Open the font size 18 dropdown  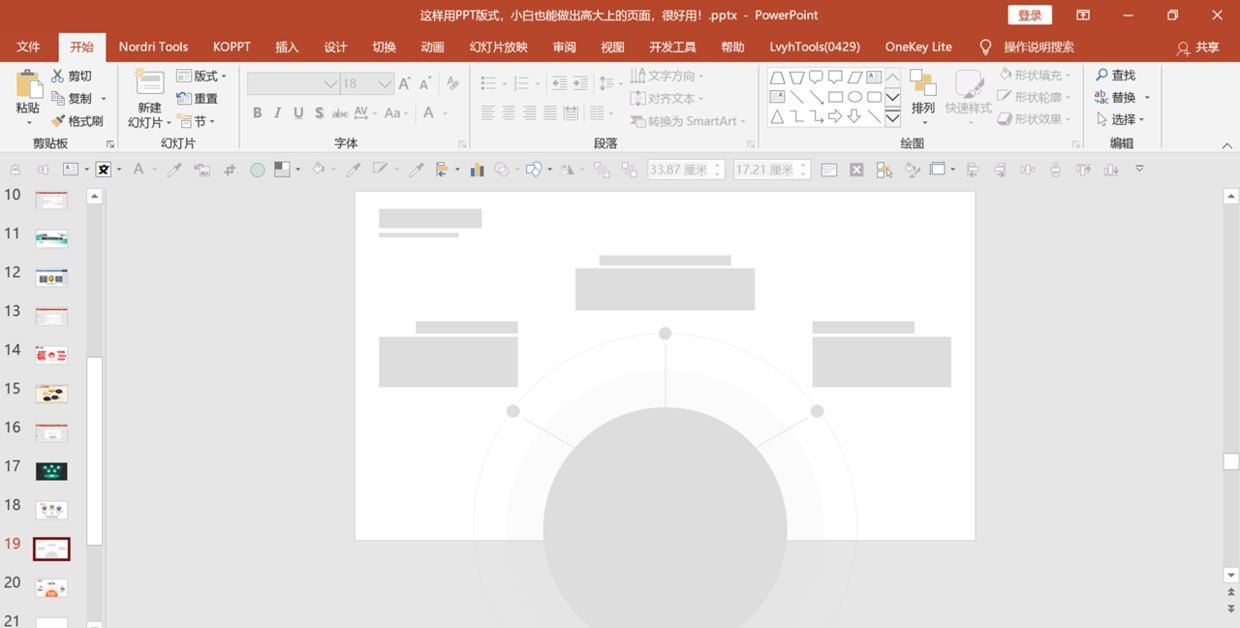click(x=385, y=84)
